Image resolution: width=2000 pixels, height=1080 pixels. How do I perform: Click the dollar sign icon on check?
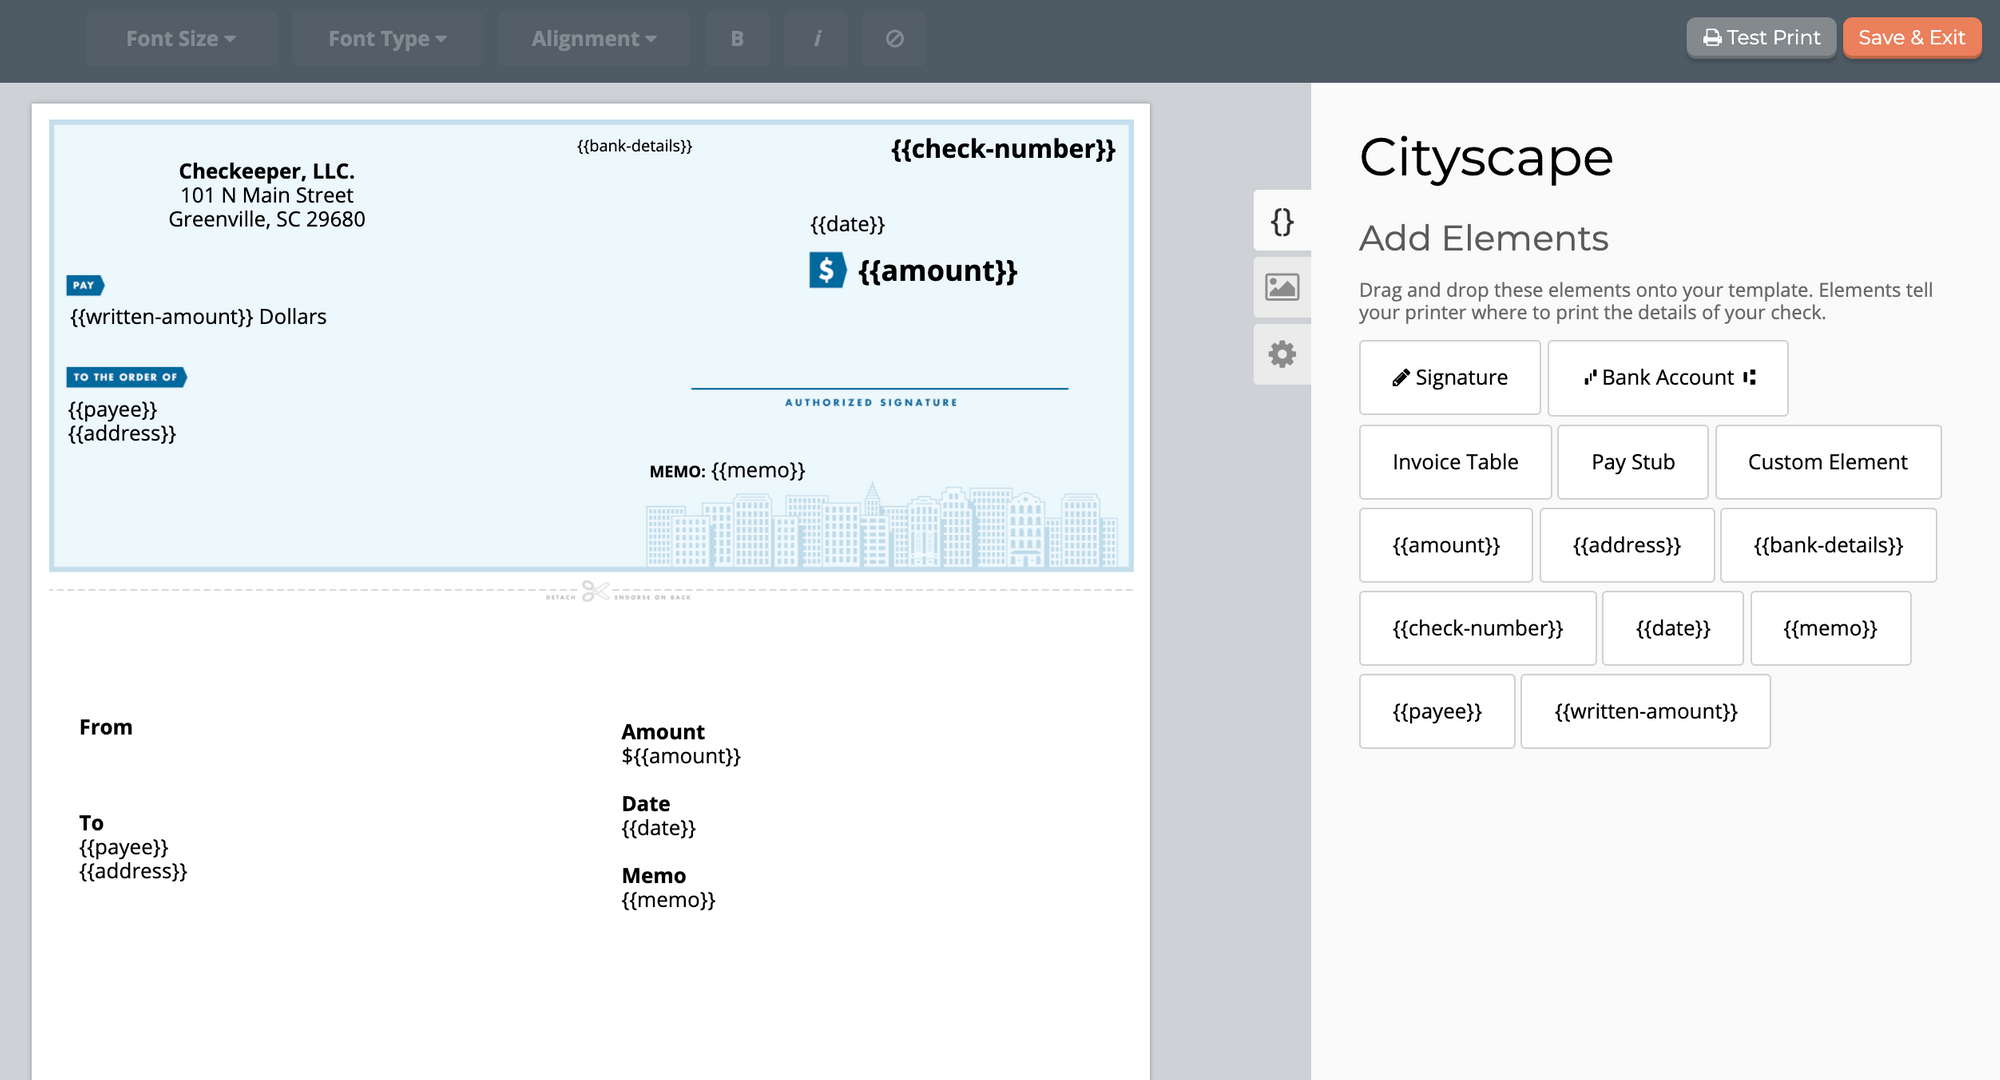point(827,270)
